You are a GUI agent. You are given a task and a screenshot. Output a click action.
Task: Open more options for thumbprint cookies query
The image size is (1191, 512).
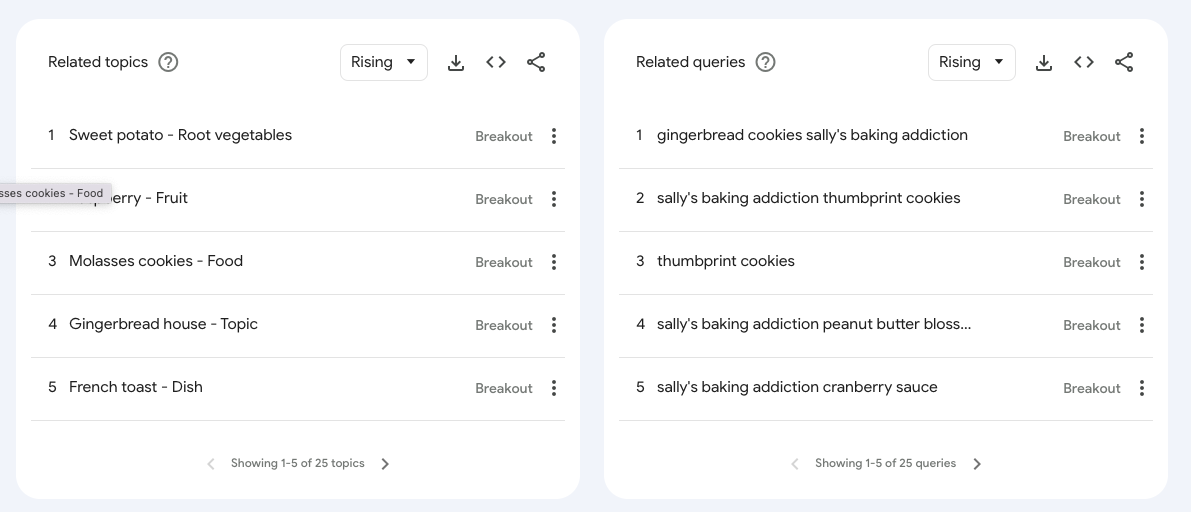tap(1142, 262)
